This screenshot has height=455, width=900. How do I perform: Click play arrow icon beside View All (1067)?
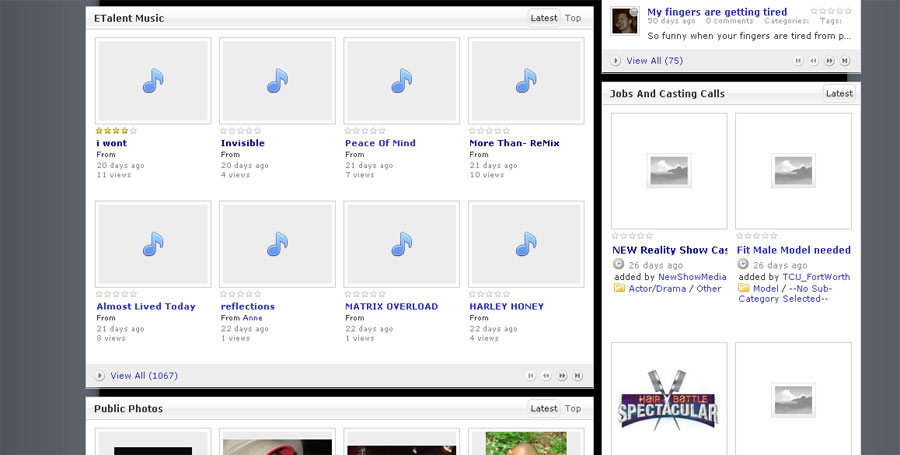100,376
